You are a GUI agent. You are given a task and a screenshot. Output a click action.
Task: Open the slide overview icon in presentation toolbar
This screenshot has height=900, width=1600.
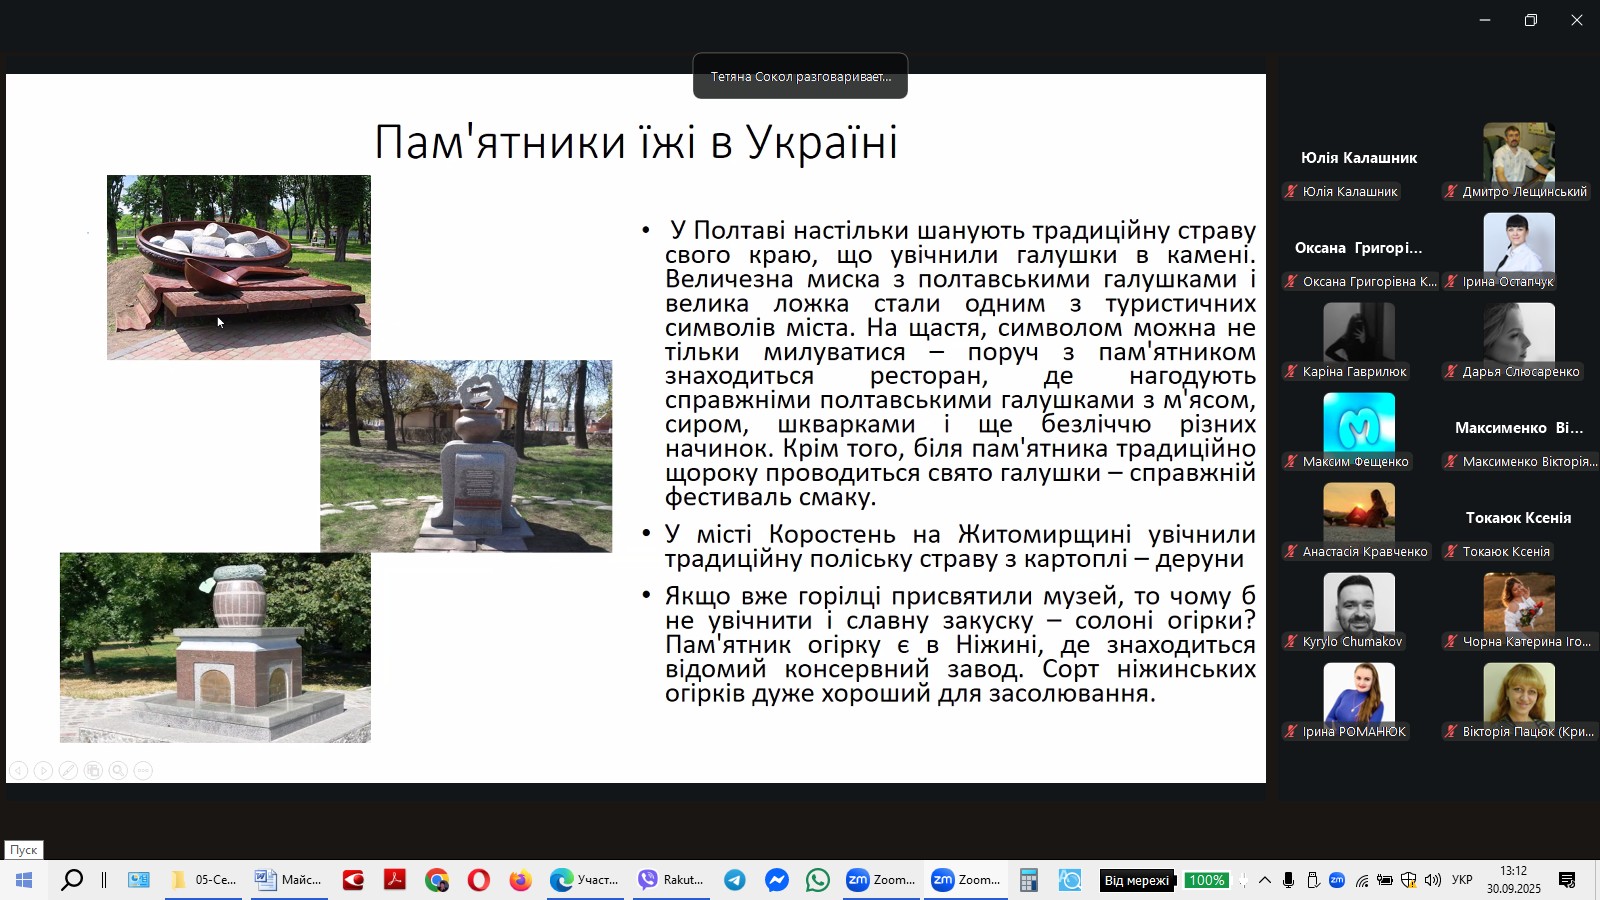tap(92, 770)
